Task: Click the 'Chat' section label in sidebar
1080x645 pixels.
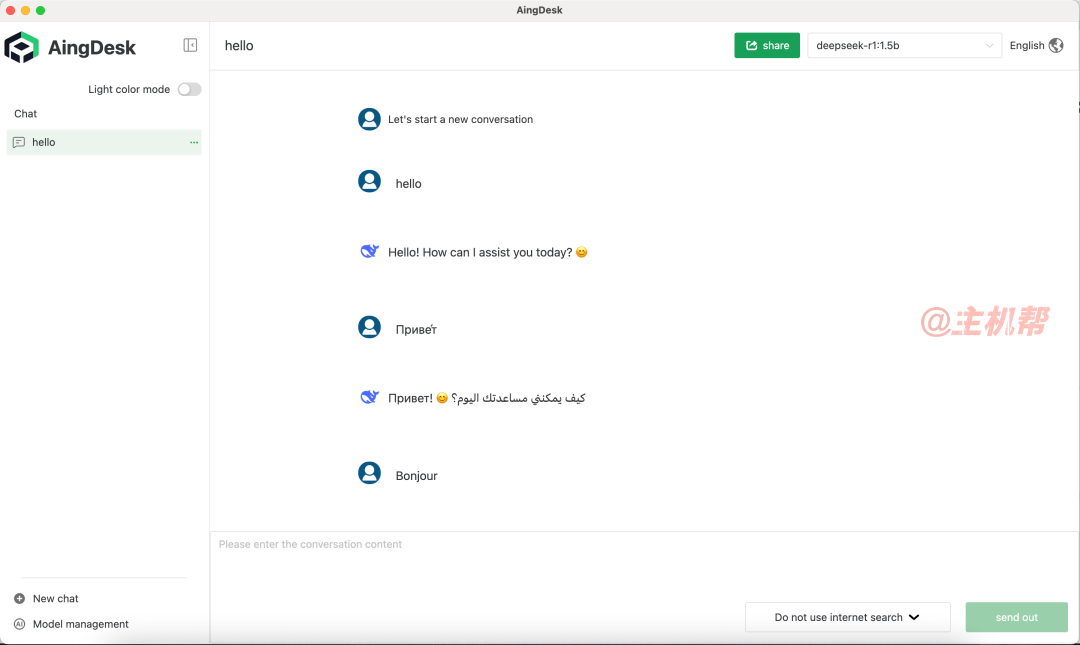Action: pos(25,114)
